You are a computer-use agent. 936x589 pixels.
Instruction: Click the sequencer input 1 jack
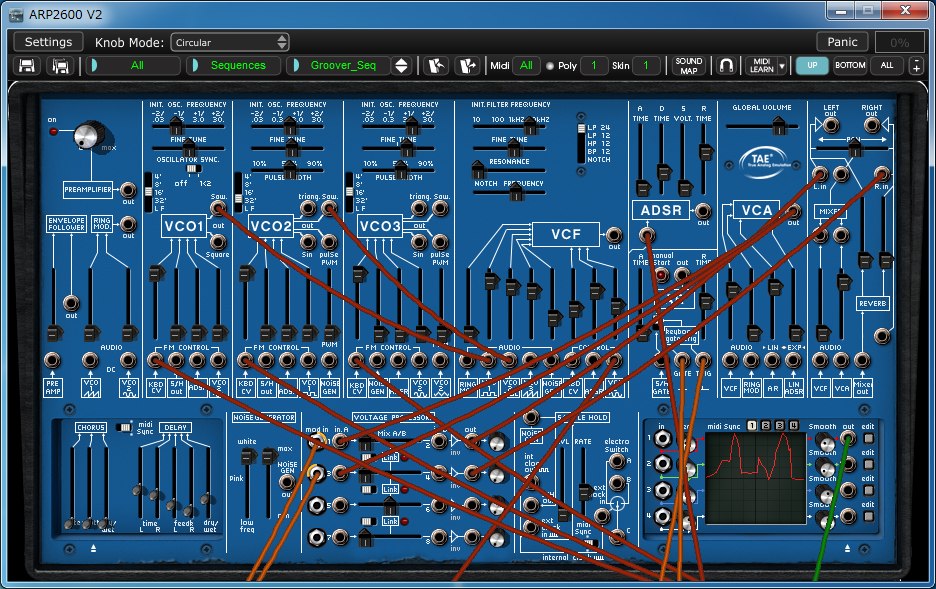coord(662,439)
